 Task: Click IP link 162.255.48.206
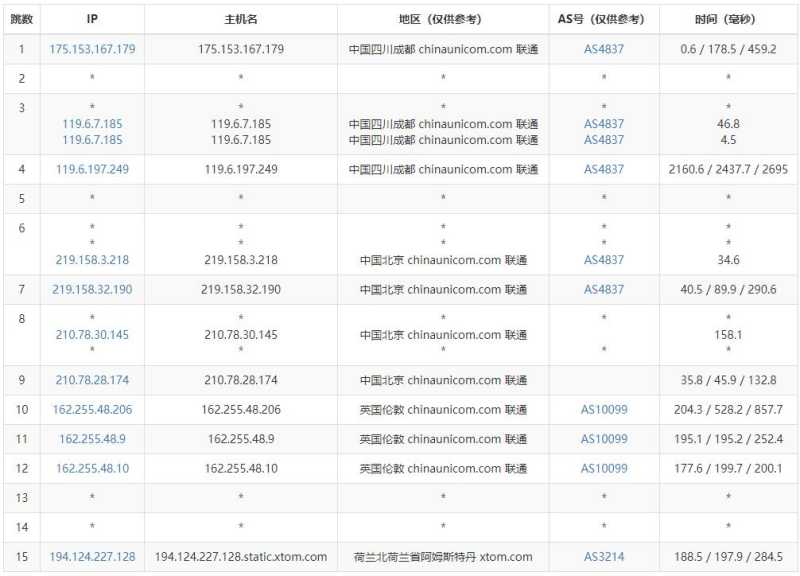coord(90,409)
